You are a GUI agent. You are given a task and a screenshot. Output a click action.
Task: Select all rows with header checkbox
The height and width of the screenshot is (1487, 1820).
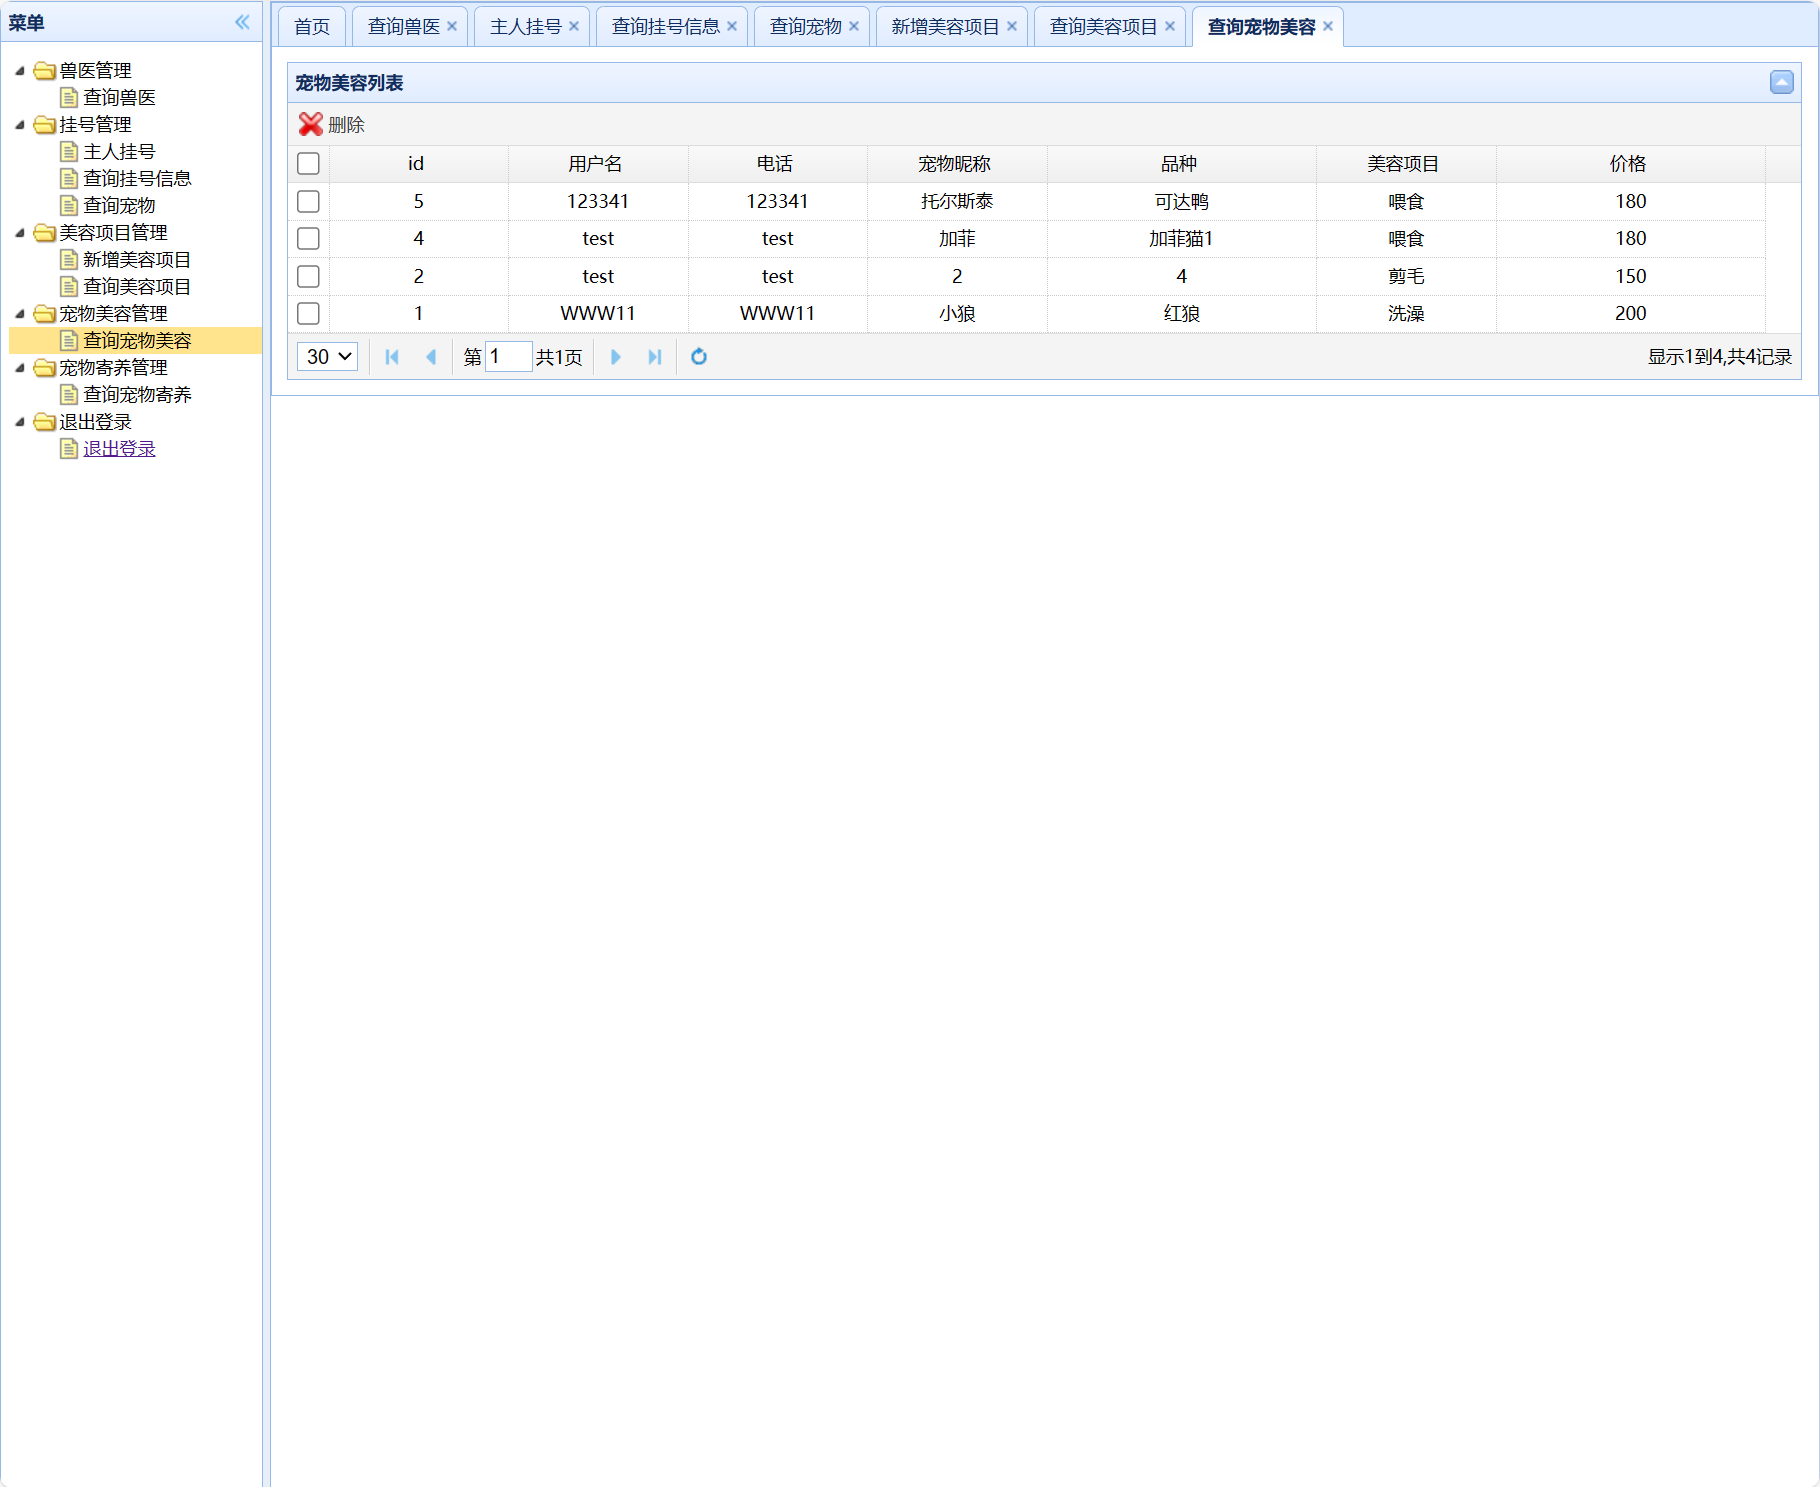point(308,164)
